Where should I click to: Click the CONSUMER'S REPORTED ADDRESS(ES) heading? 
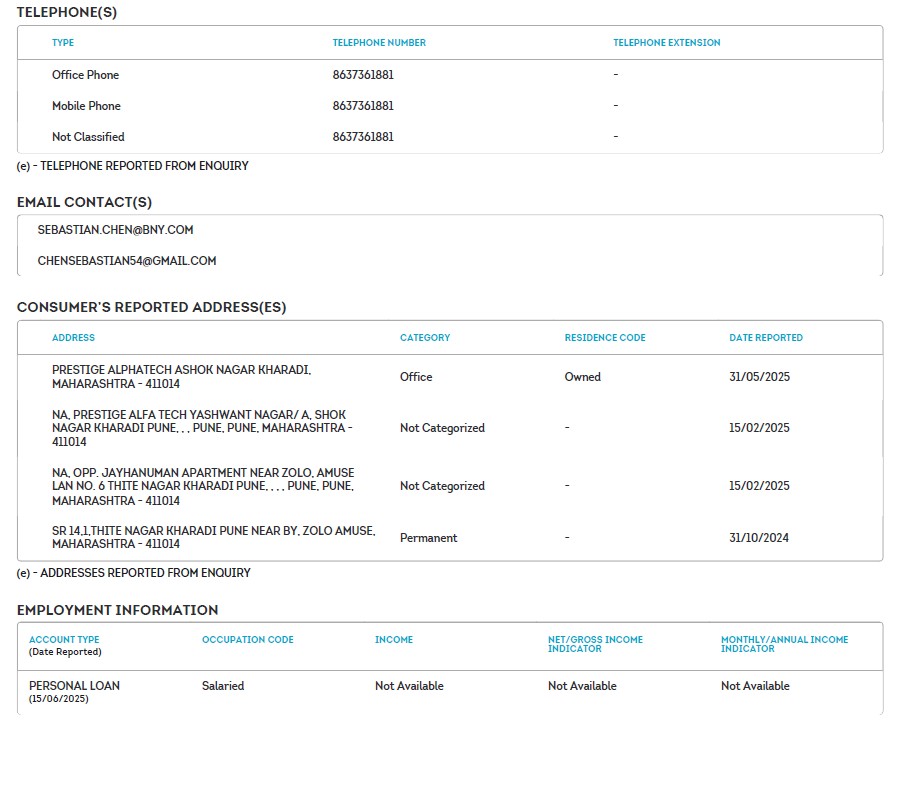[x=152, y=307]
